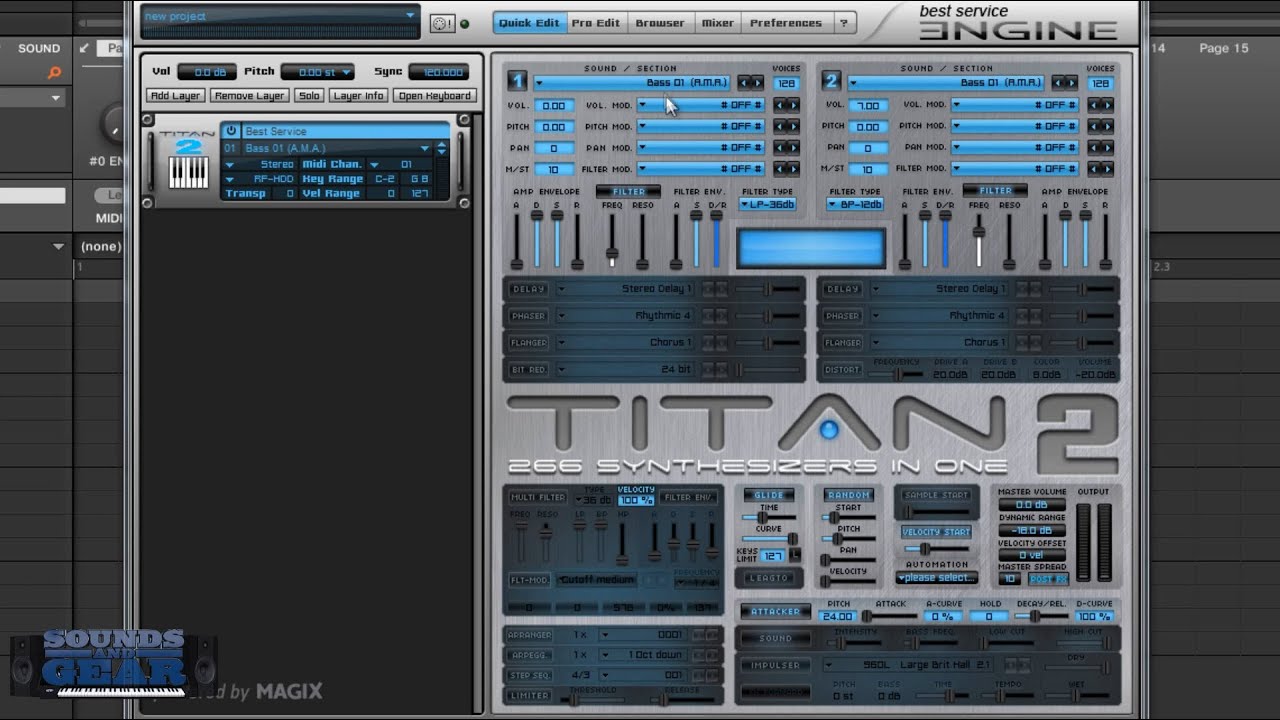
Task: Switch to Pro Edit tab
Action: [x=596, y=23]
